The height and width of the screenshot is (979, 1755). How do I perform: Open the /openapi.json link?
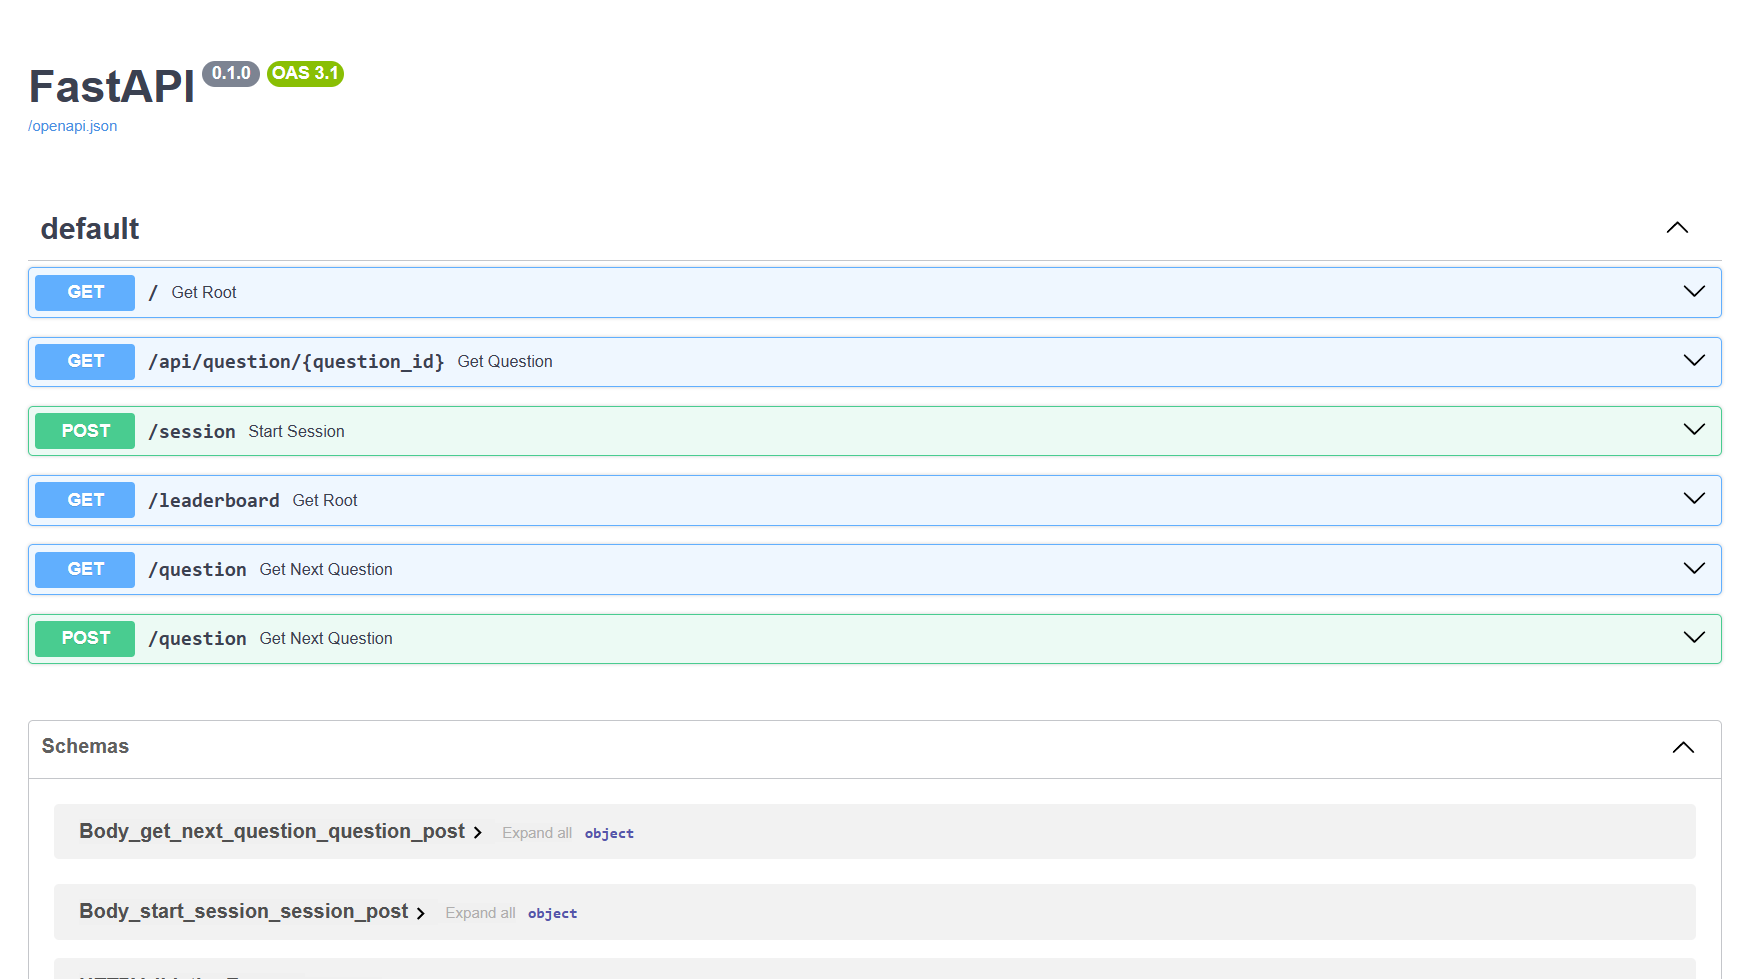[x=72, y=126]
